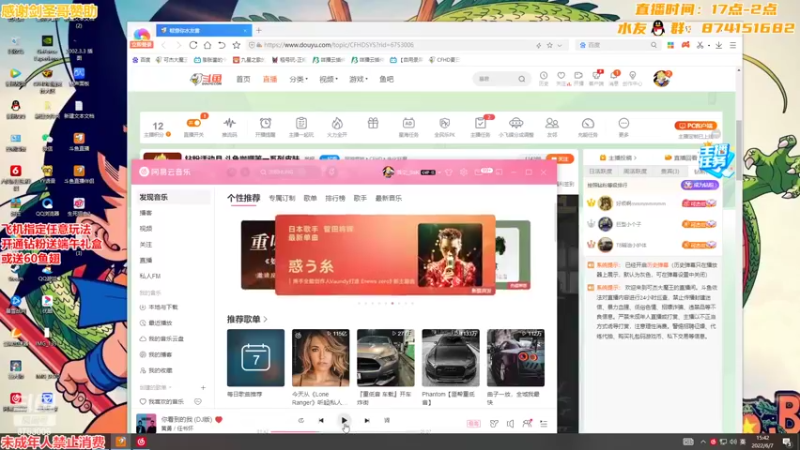Open the 游戏 dropdown on Douyu navbar
Image resolution: width=800 pixels, height=450 pixels.
click(x=358, y=79)
